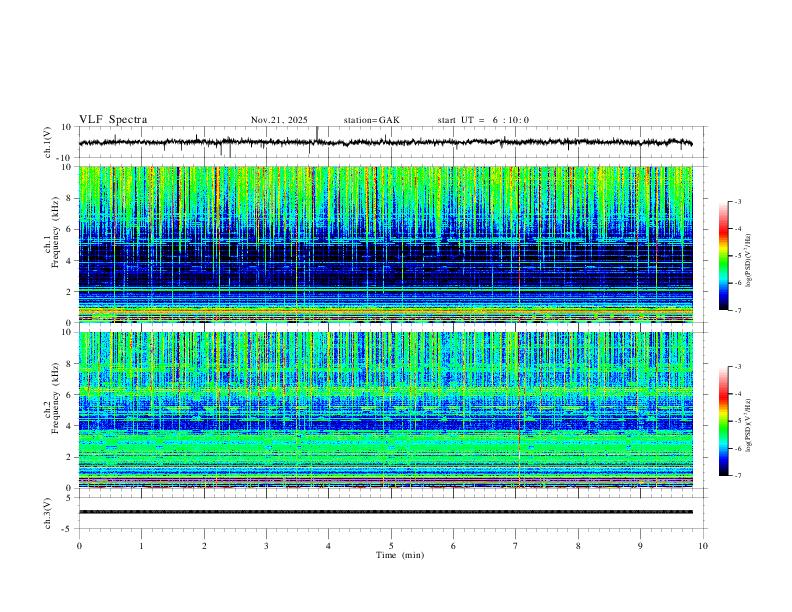Click the ch.1 PSD color scale bar
The image size is (792, 612).
724,256
